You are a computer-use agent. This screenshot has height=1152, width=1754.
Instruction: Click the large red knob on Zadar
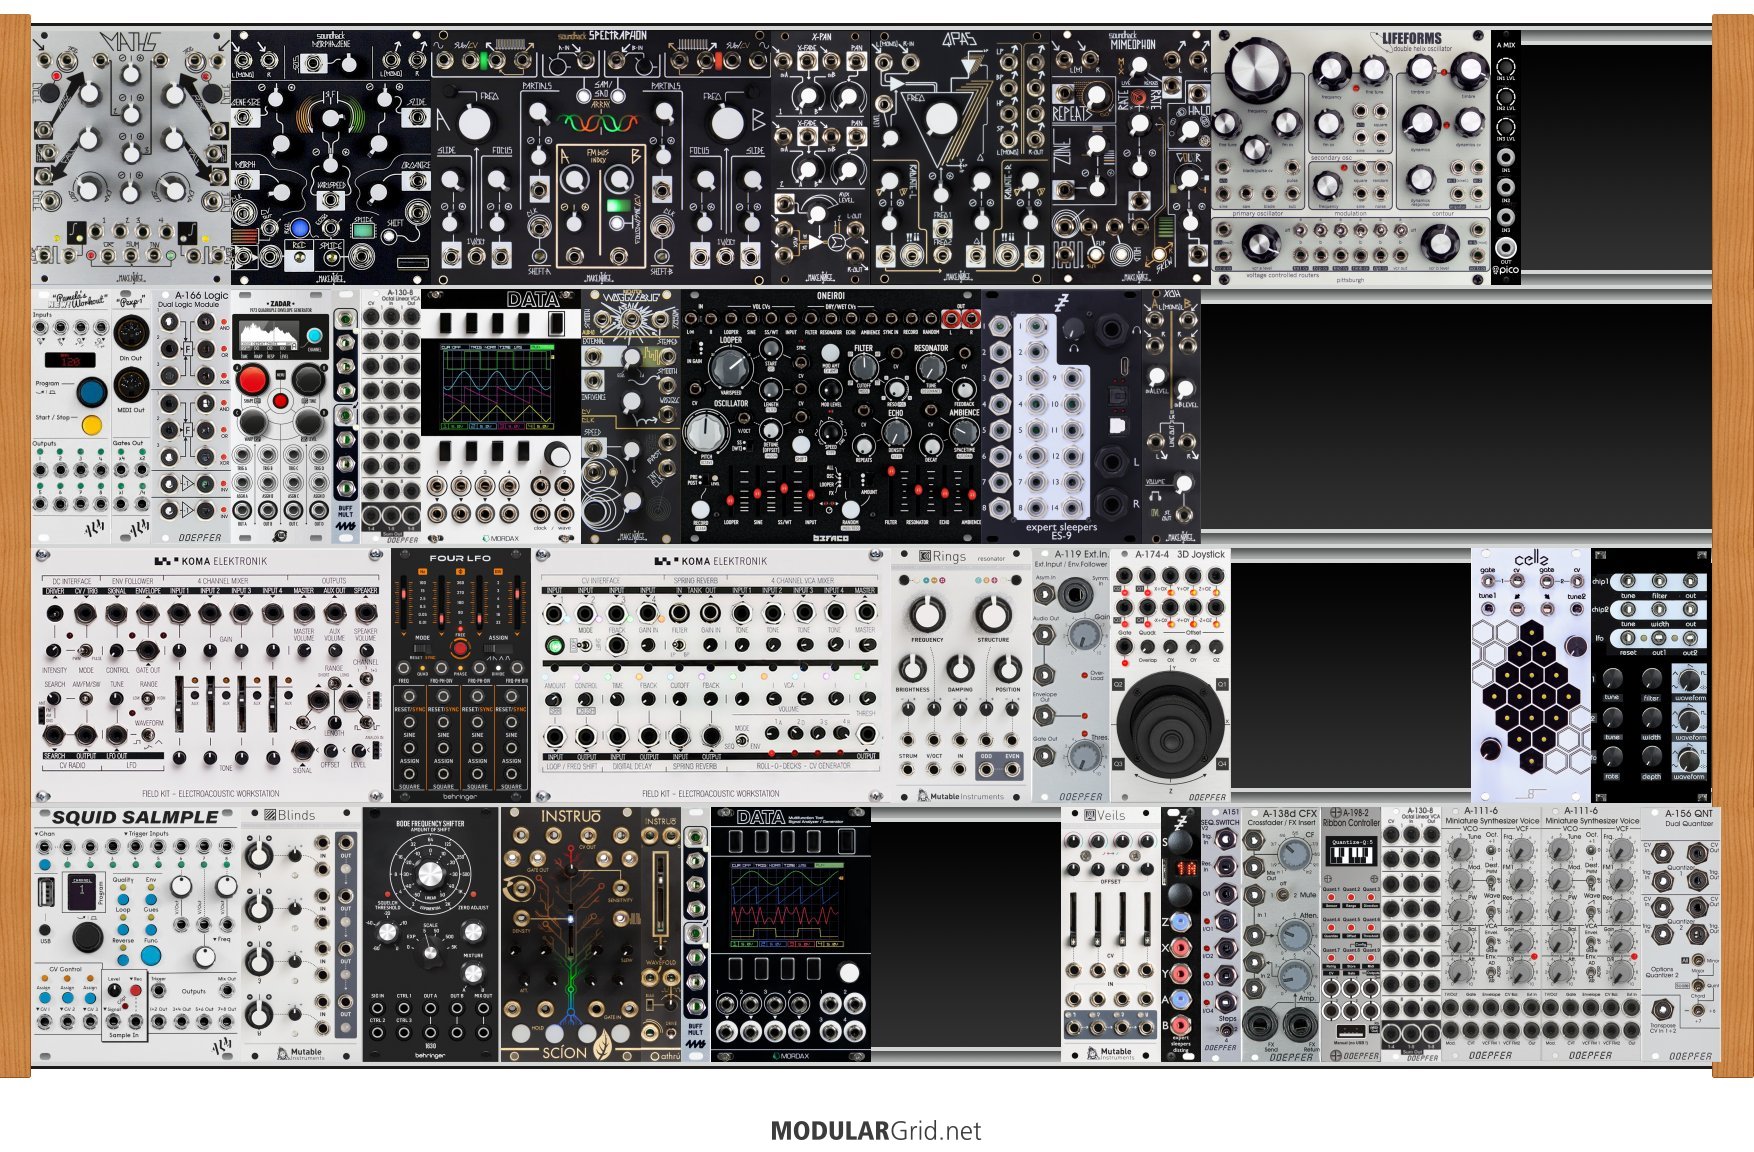coord(253,380)
